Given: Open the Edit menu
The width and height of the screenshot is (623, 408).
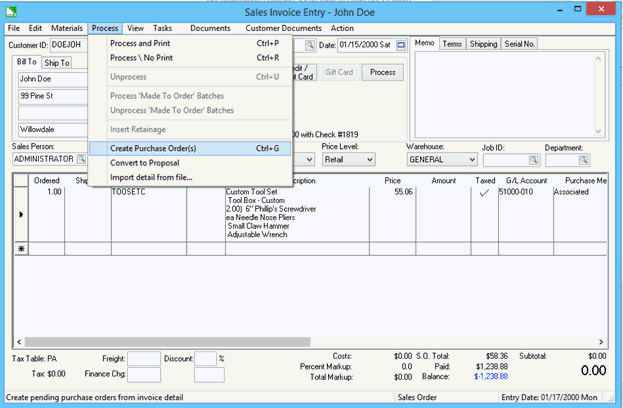Looking at the screenshot, I should tap(35, 28).
